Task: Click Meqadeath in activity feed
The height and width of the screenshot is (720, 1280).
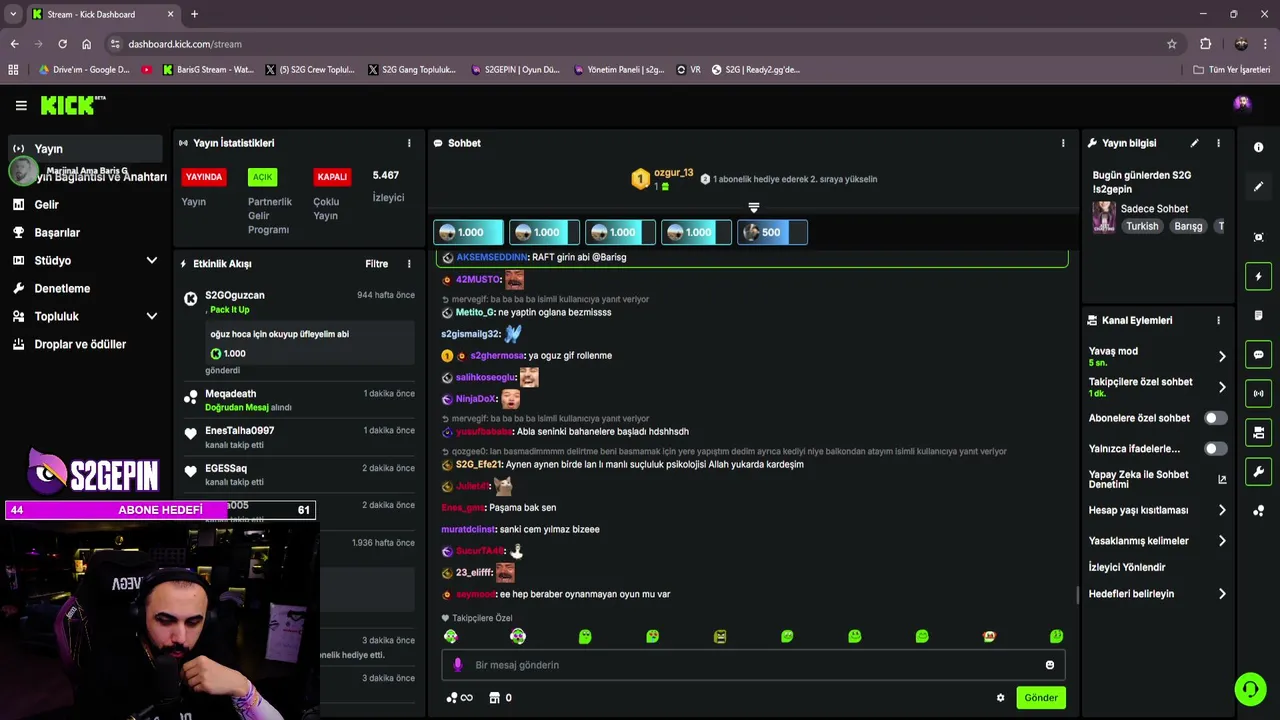Action: pyautogui.click(x=231, y=394)
